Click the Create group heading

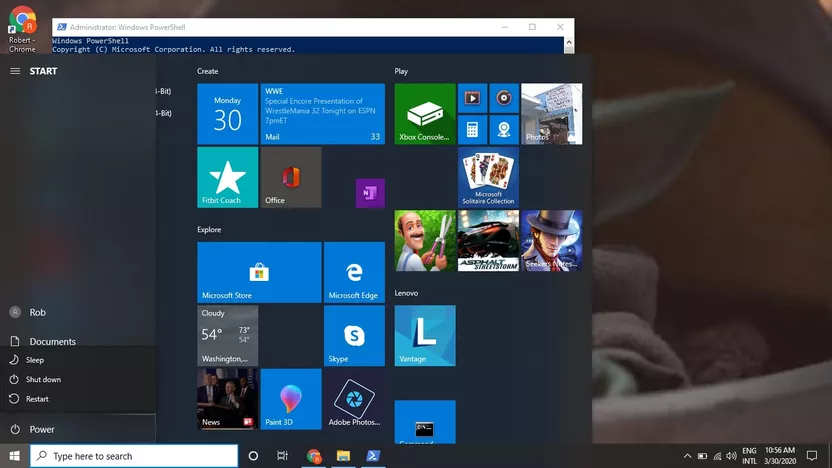point(207,71)
